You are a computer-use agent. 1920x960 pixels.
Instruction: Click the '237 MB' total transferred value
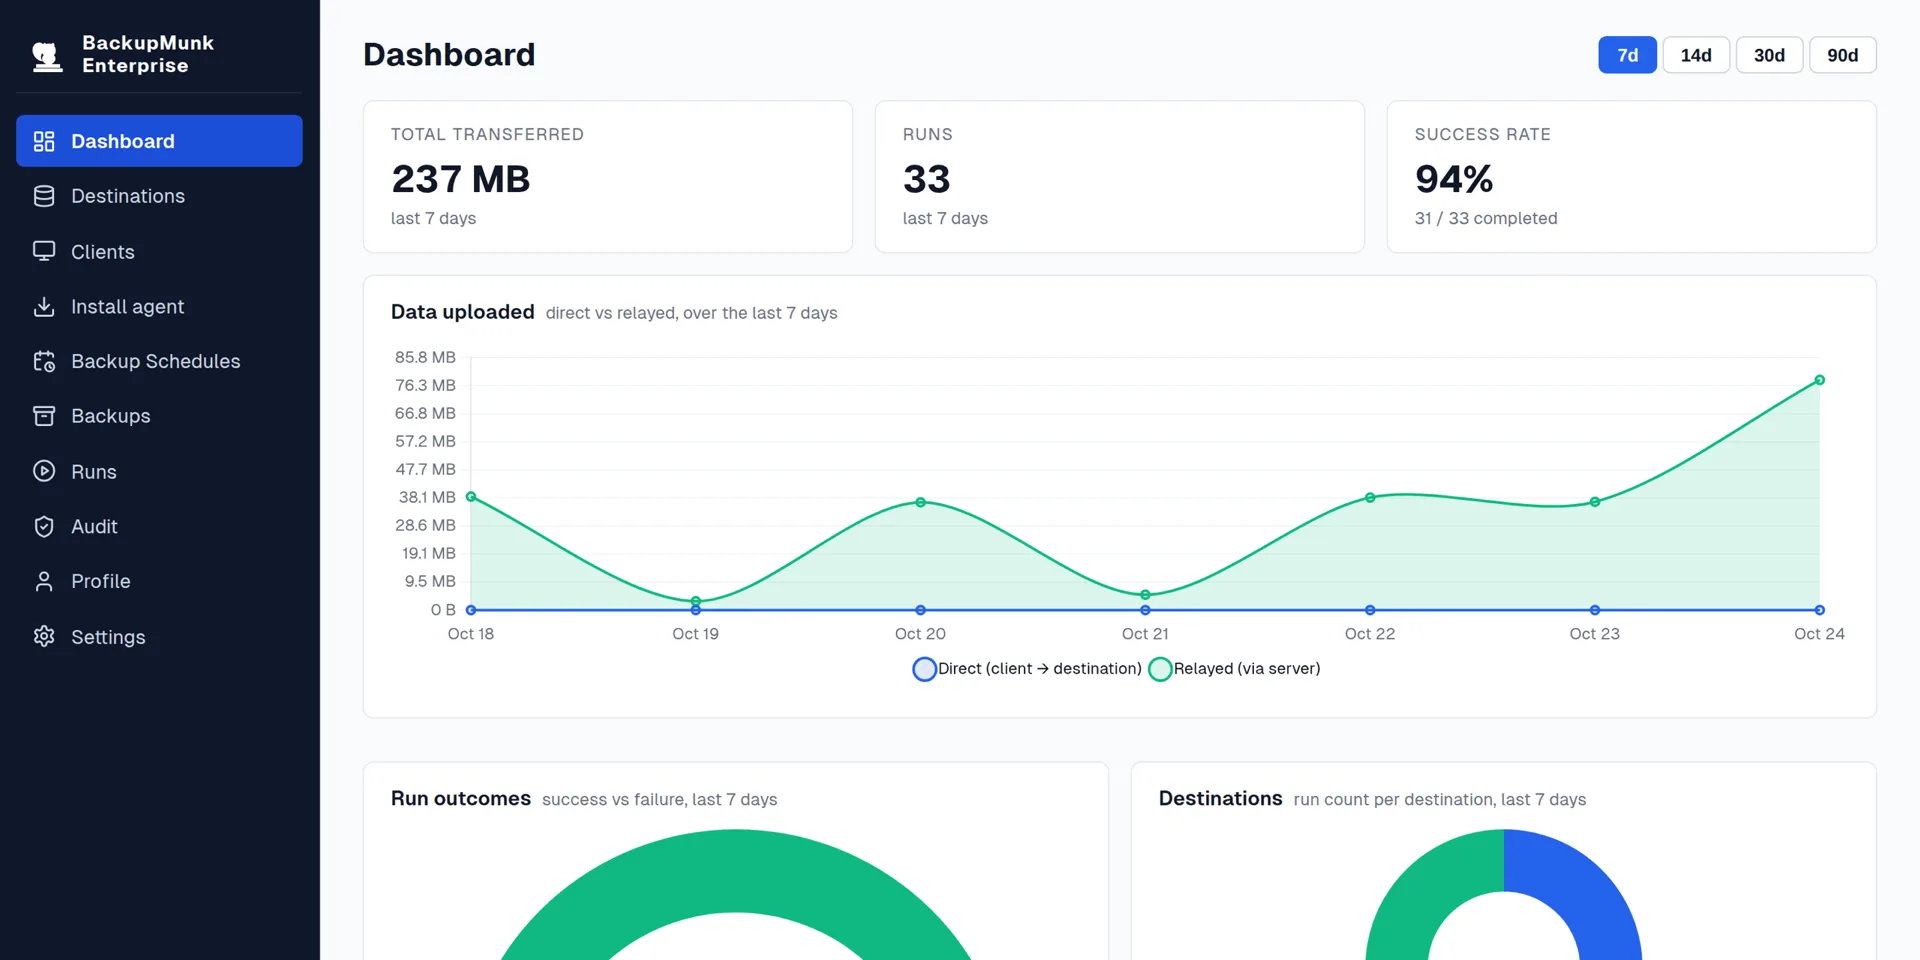click(x=460, y=179)
